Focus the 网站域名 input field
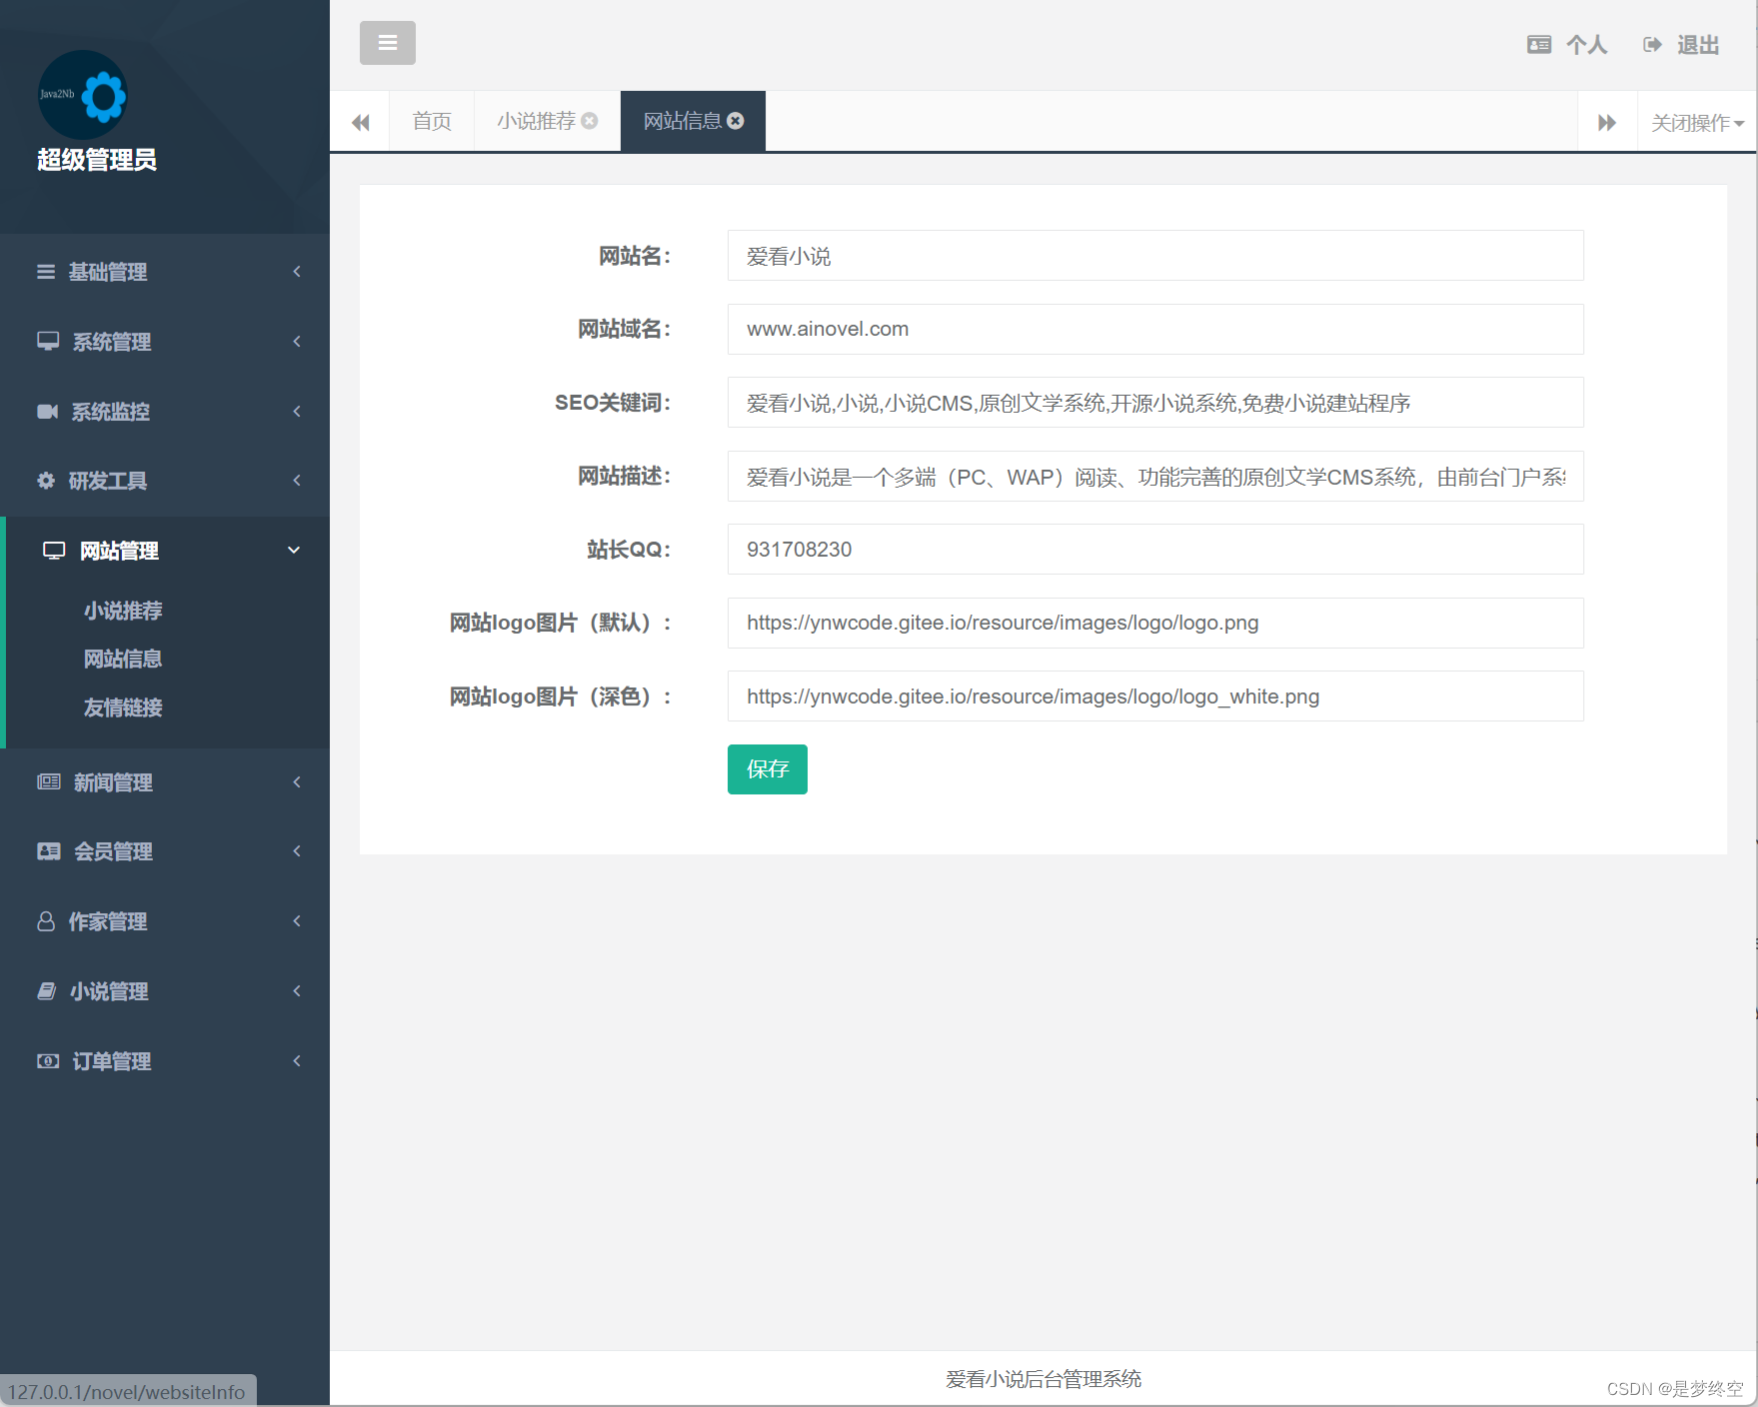The height and width of the screenshot is (1407, 1758). [1155, 329]
